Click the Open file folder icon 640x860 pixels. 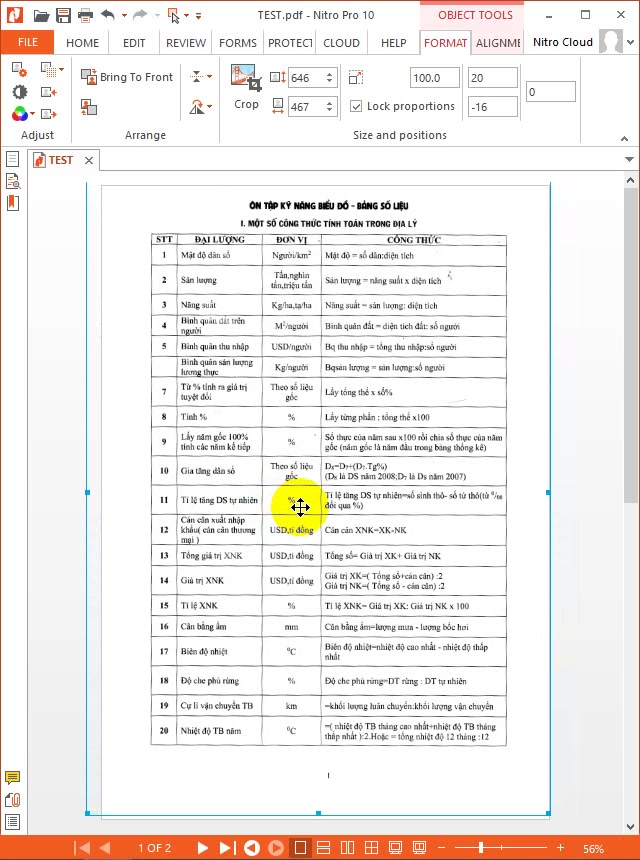click(x=41, y=15)
